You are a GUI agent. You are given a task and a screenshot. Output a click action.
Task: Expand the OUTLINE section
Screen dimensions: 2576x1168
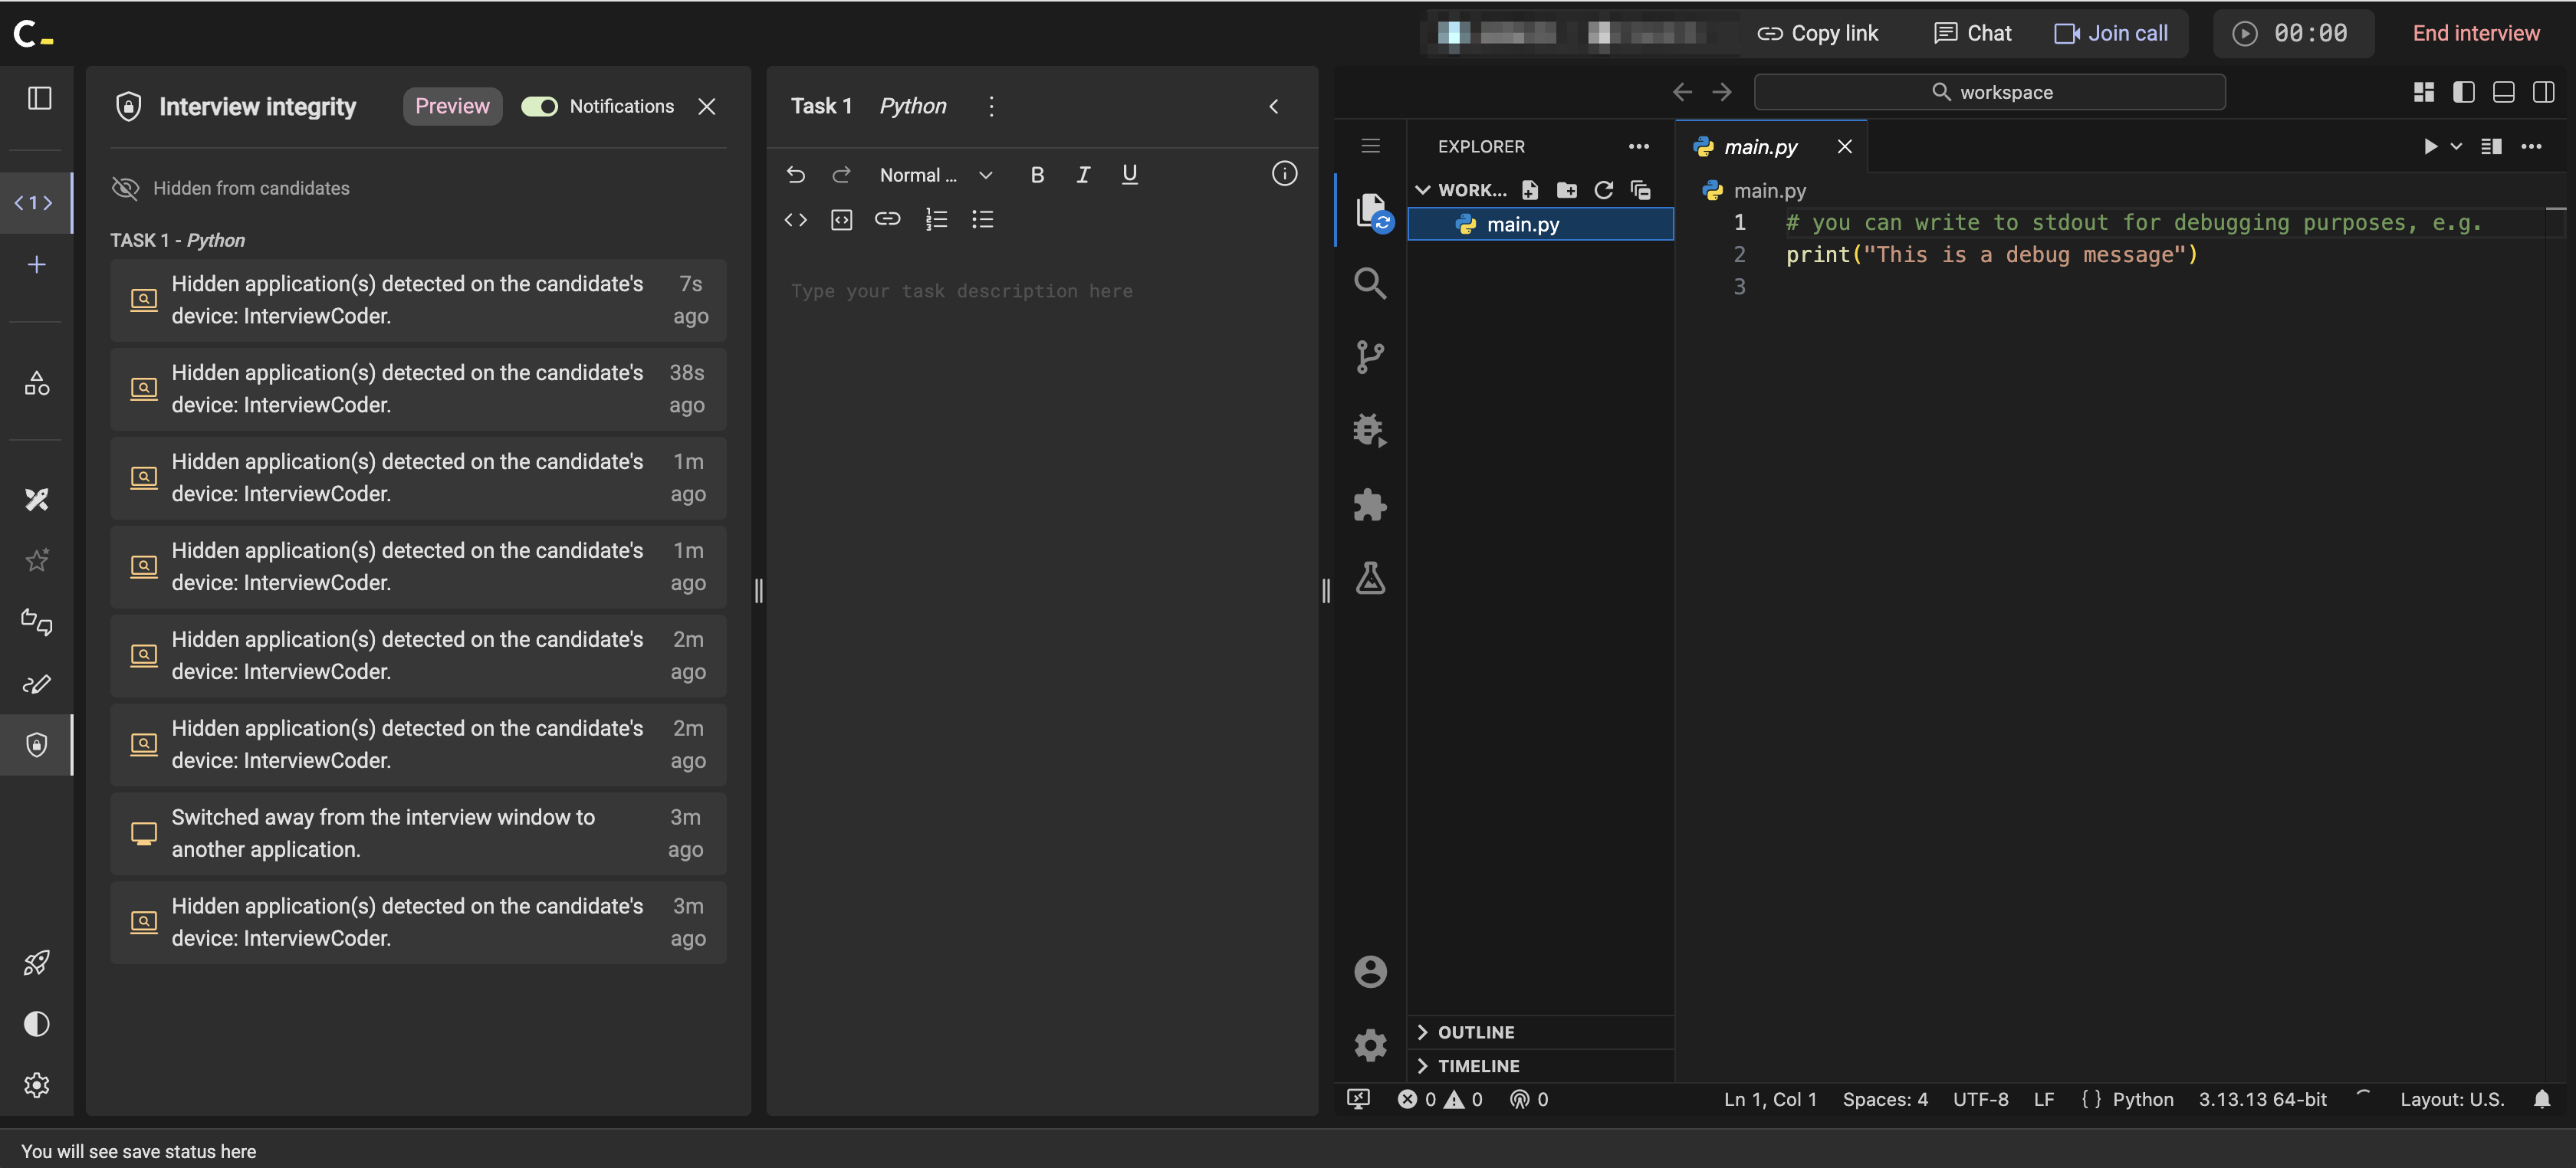pos(1540,1032)
